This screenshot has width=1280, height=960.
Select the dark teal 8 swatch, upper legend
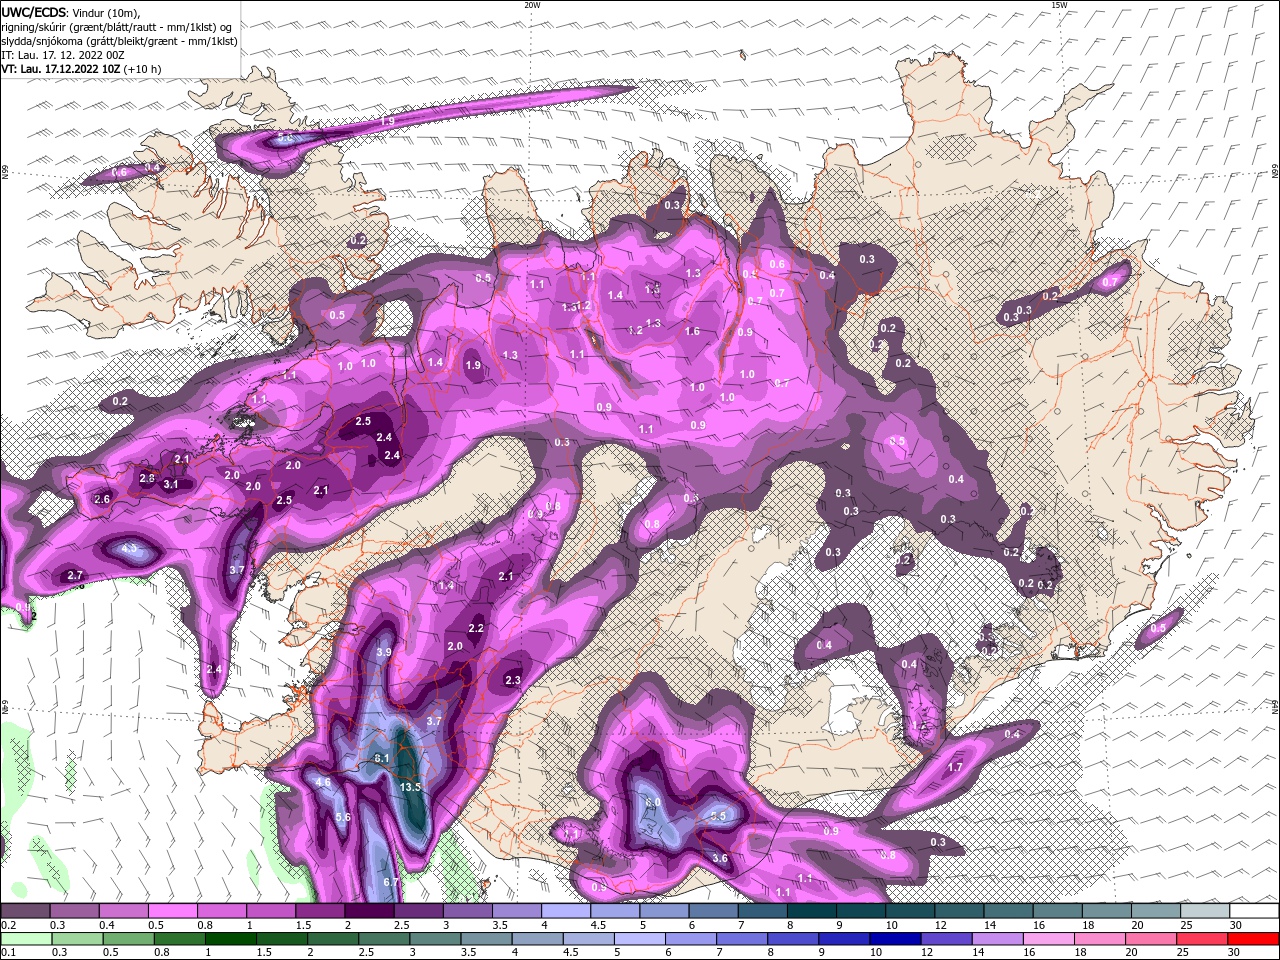click(x=812, y=911)
